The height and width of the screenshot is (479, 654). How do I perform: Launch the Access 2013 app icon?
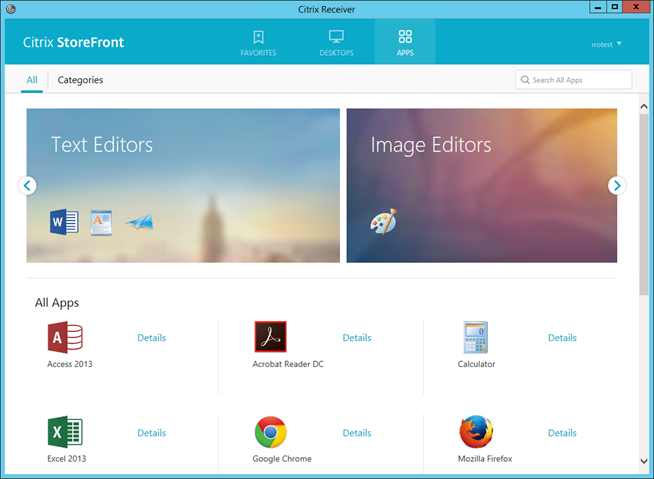point(65,337)
